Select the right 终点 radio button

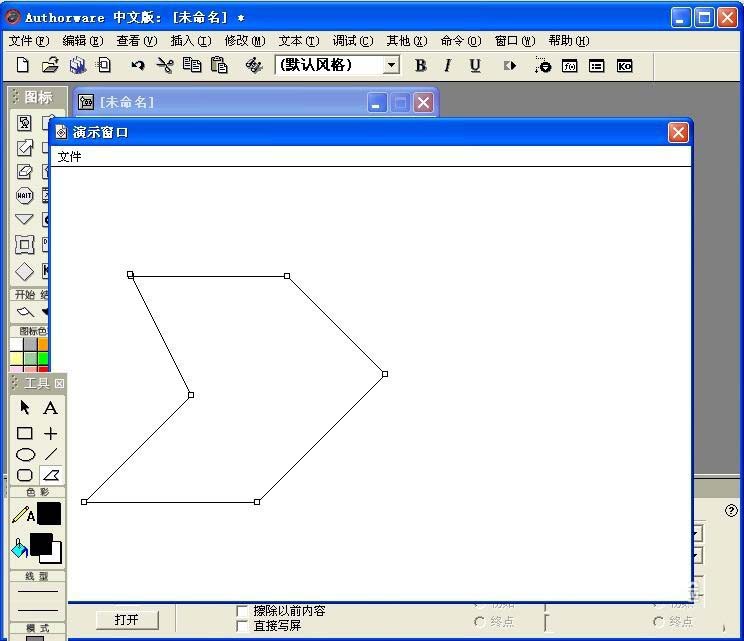(659, 622)
